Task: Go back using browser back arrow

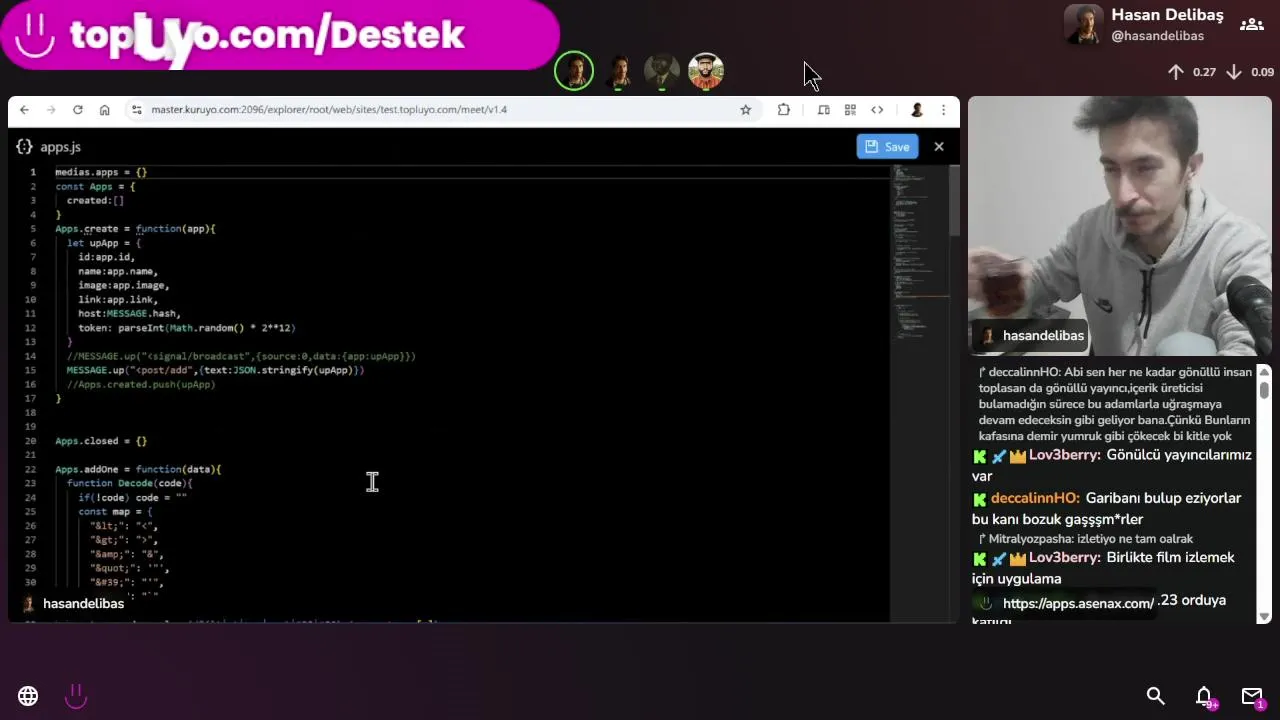Action: 24,110
